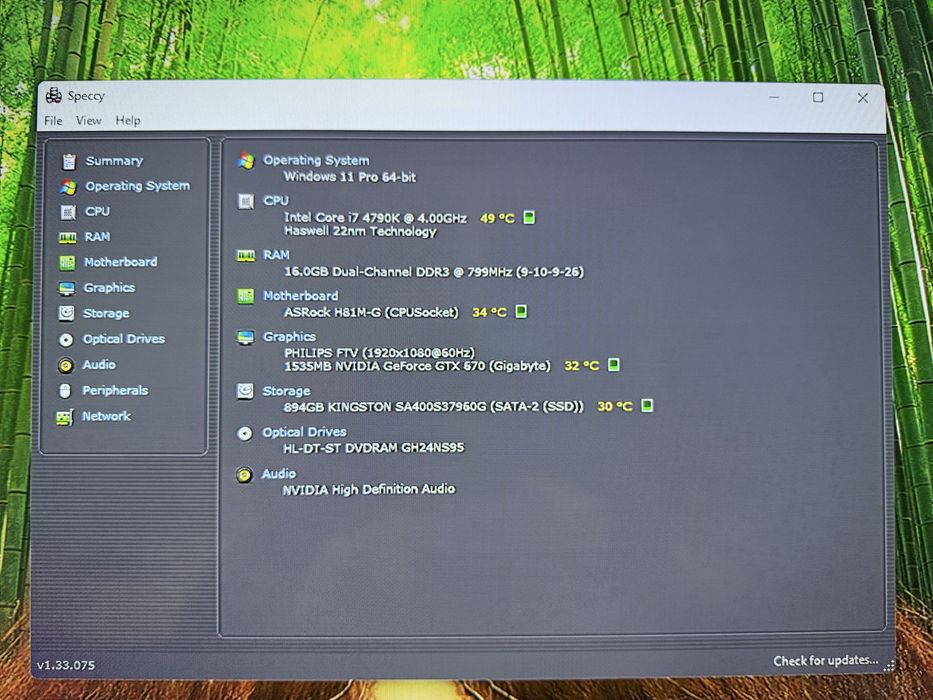The width and height of the screenshot is (933, 700).
Task: Click the Operating System flag icon in sidebar
Action: coord(68,187)
